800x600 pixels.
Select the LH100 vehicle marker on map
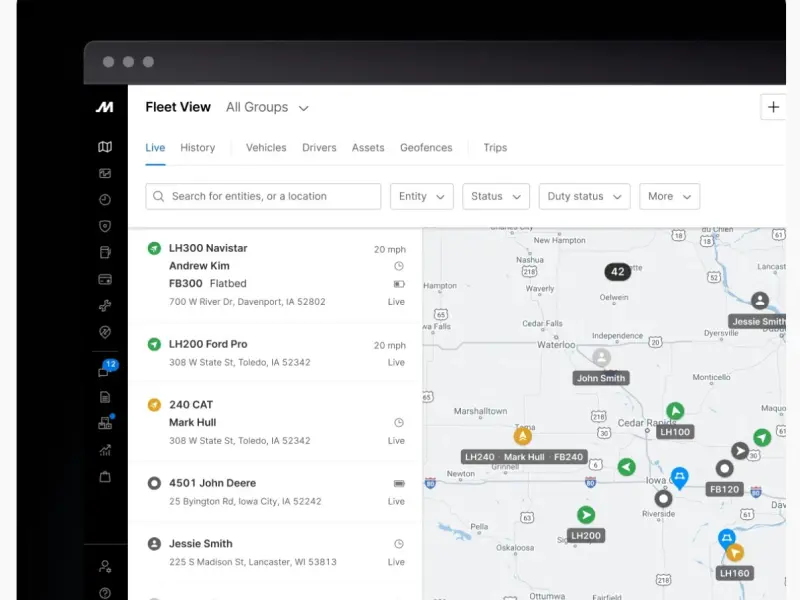675,411
